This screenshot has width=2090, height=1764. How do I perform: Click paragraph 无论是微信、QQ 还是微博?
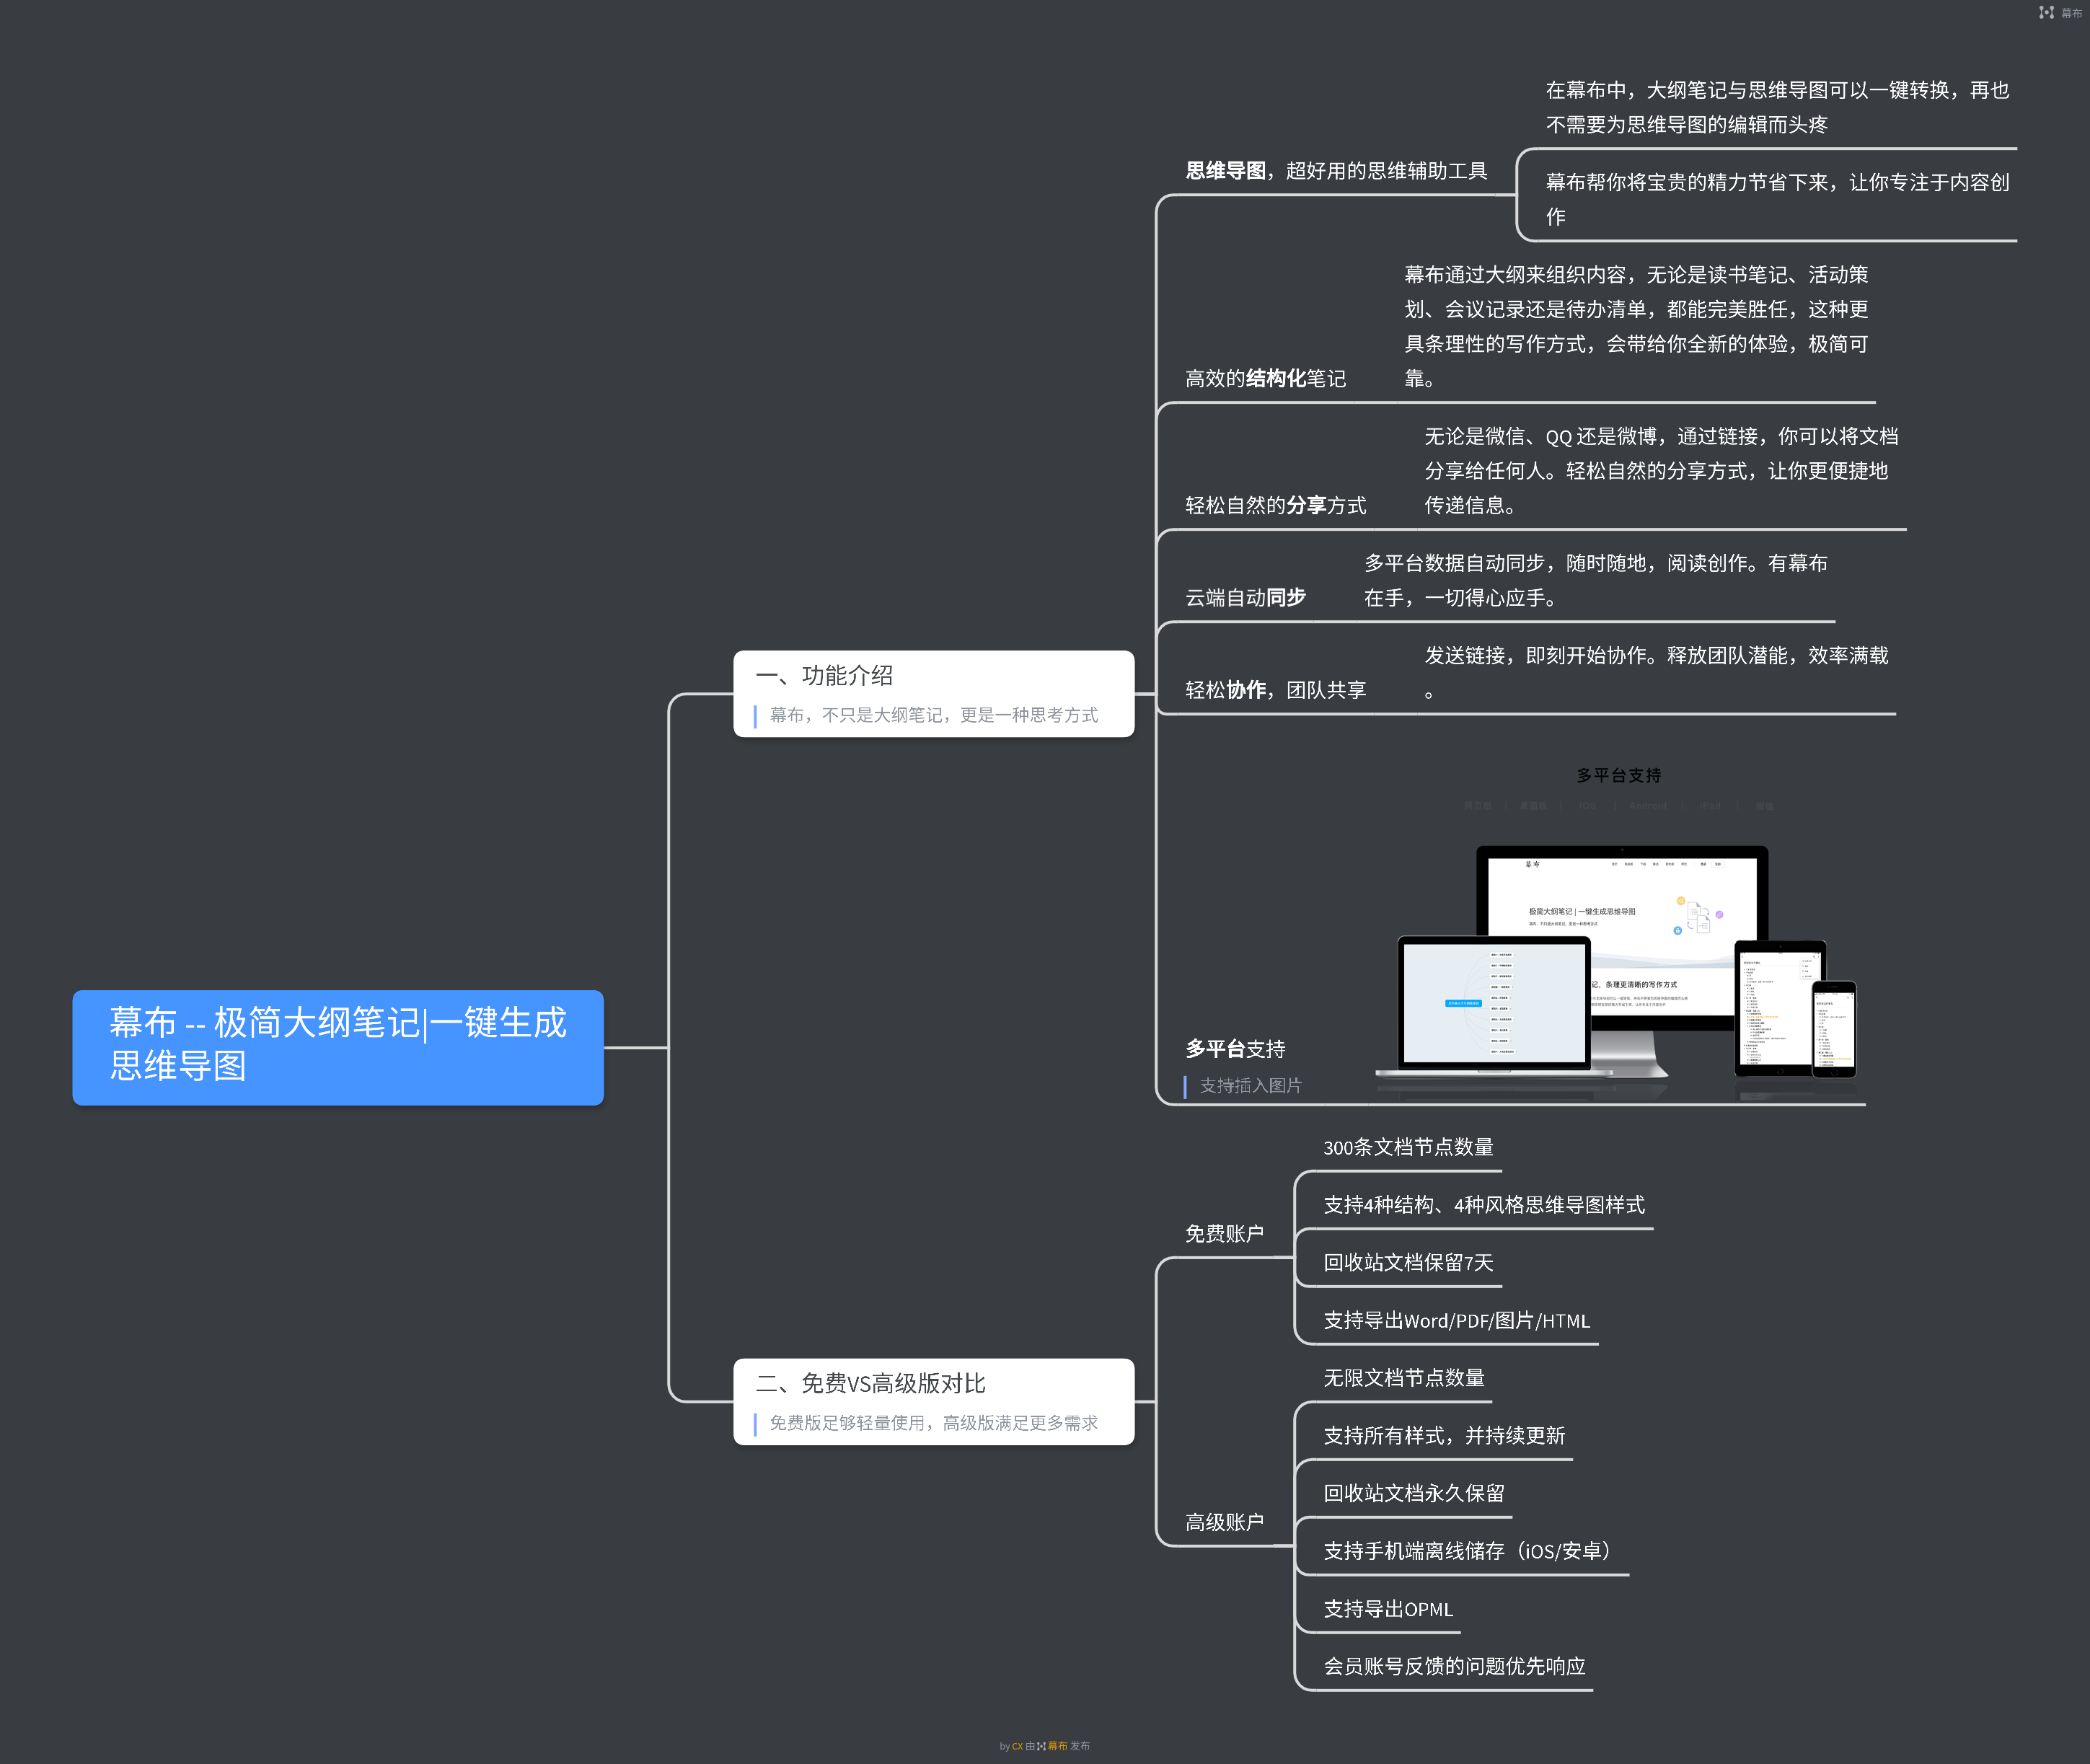1661,470
